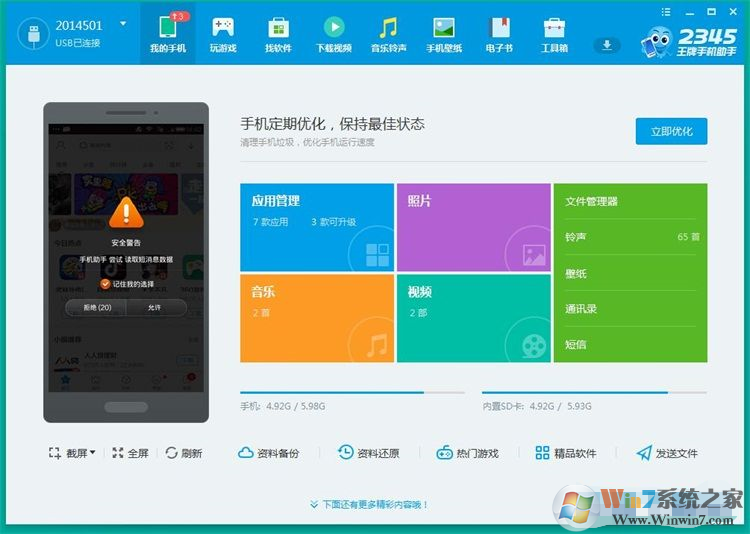Click the notification badge on 我的手机
Image resolution: width=750 pixels, height=534 pixels.
click(x=180, y=16)
